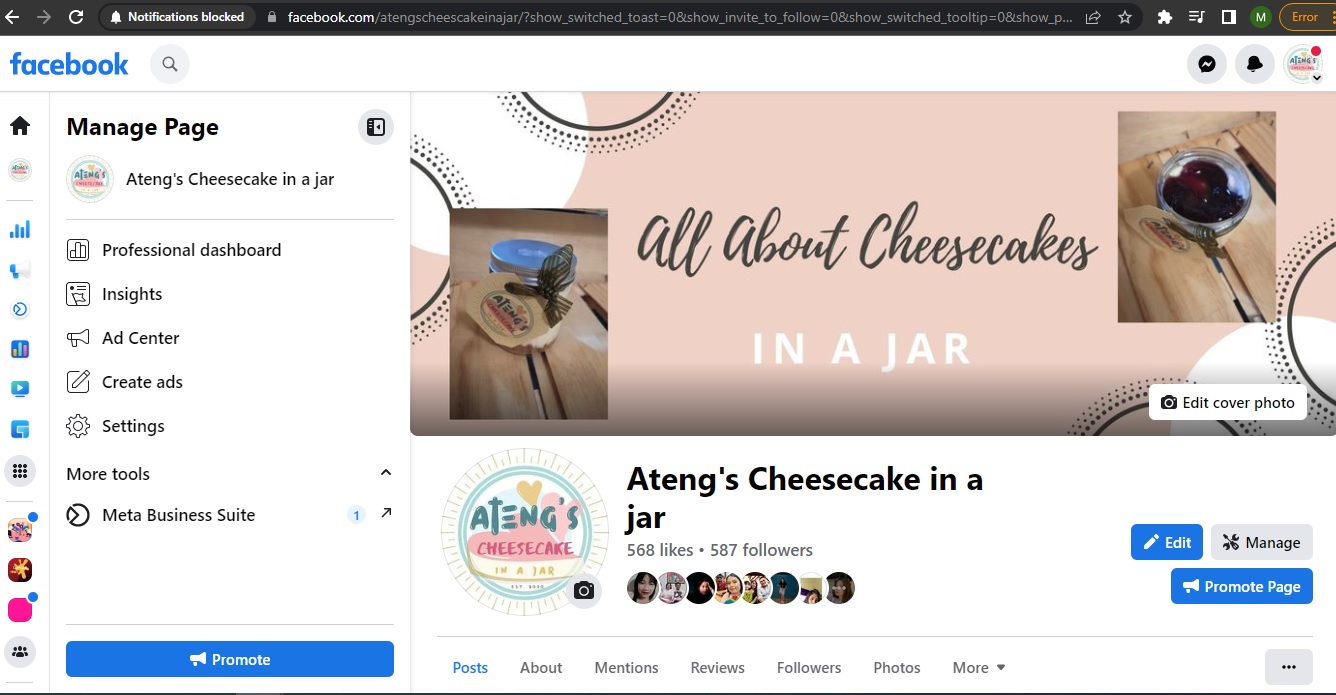Select Create ads
Screen dimensions: 1336x695
pyautogui.click(x=230, y=382)
